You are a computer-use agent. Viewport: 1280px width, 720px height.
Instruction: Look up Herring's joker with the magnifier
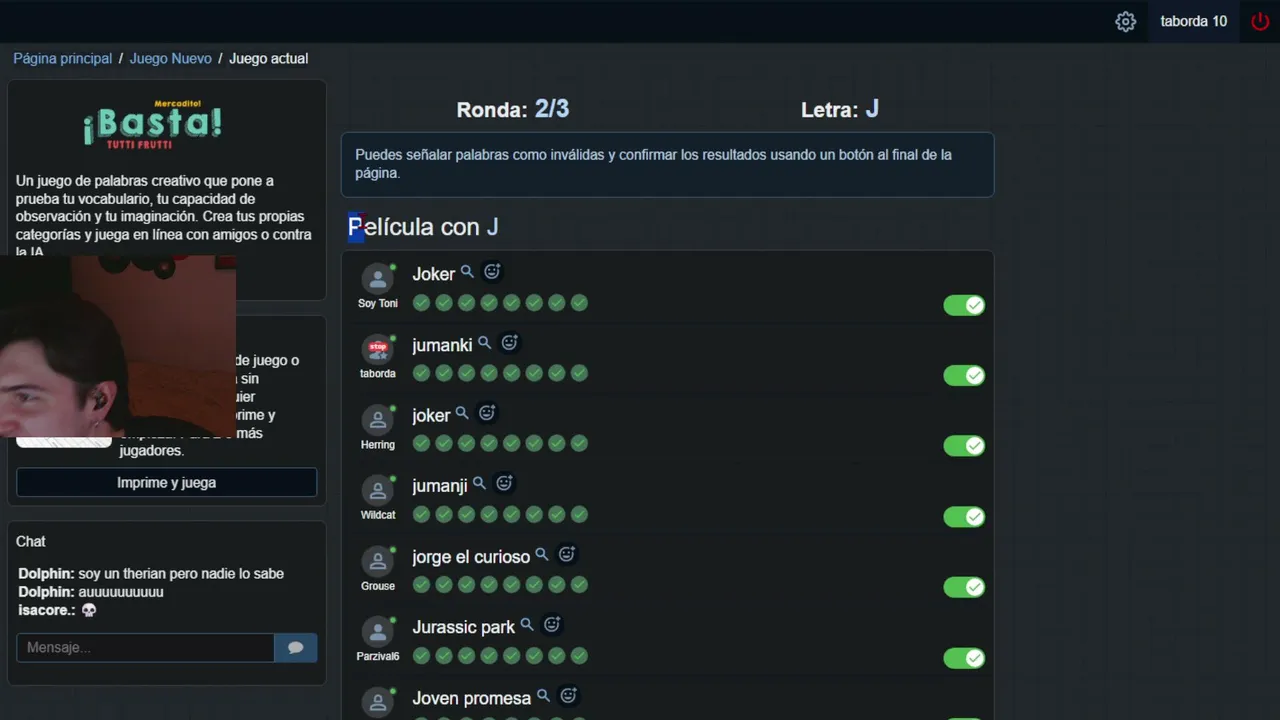click(462, 413)
